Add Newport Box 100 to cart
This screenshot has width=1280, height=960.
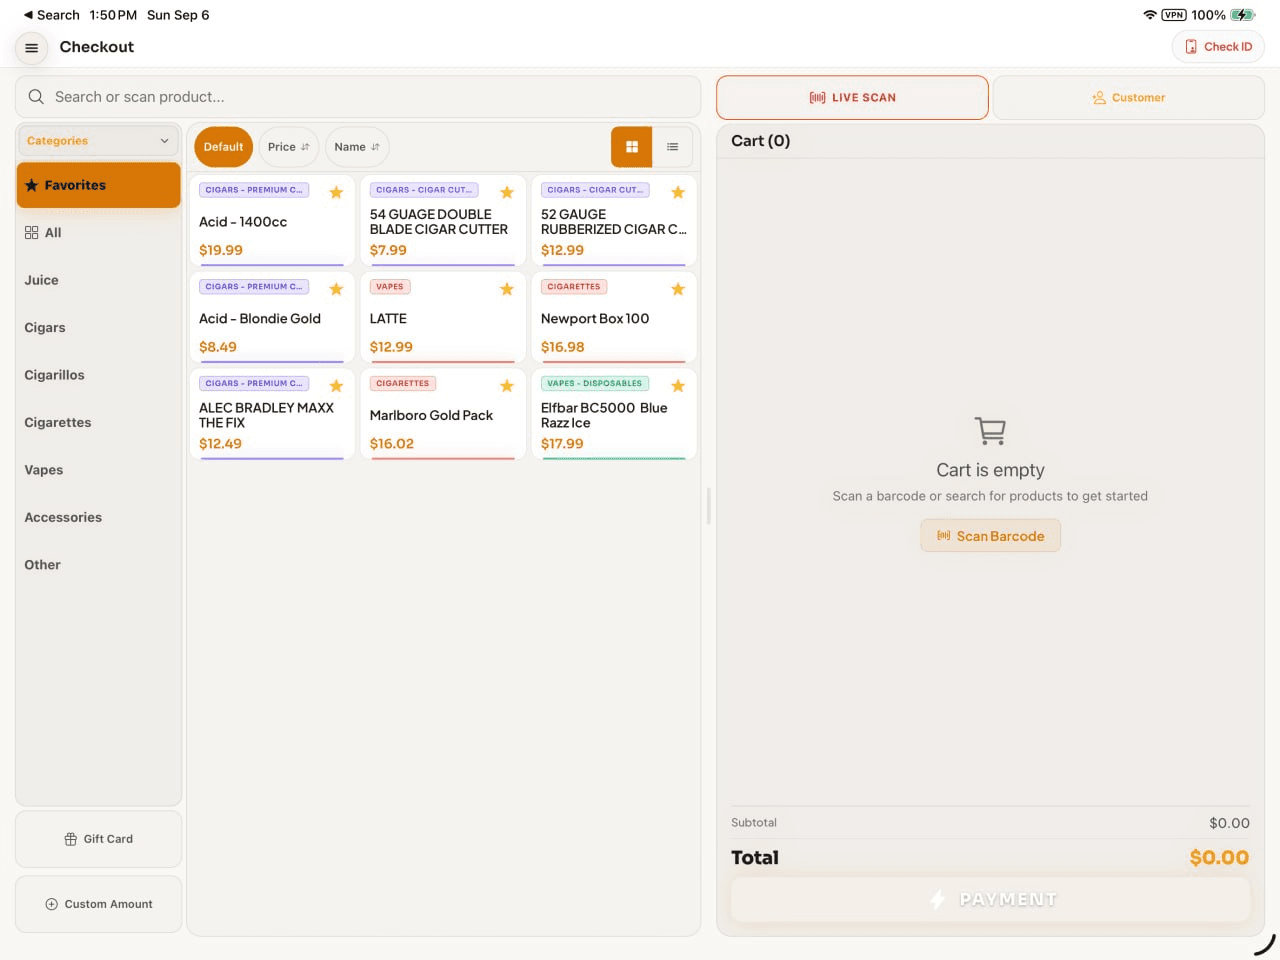614,319
